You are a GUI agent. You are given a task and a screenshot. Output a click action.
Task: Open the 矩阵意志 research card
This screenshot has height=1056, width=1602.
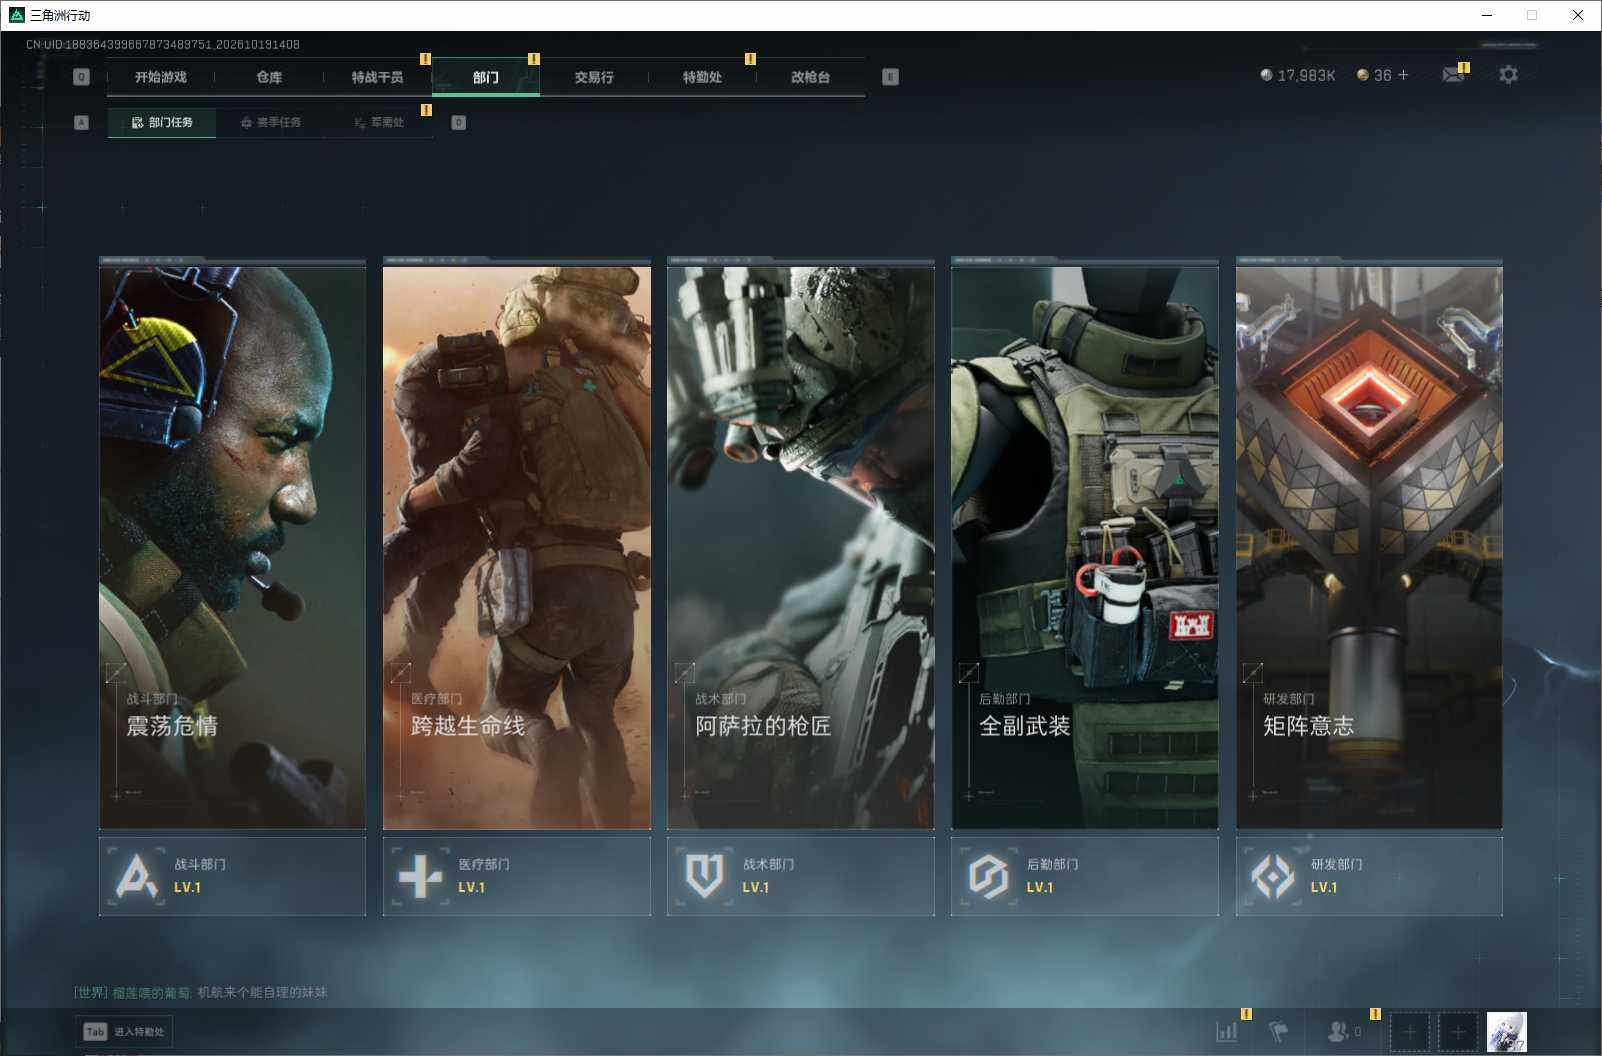click(x=1369, y=544)
